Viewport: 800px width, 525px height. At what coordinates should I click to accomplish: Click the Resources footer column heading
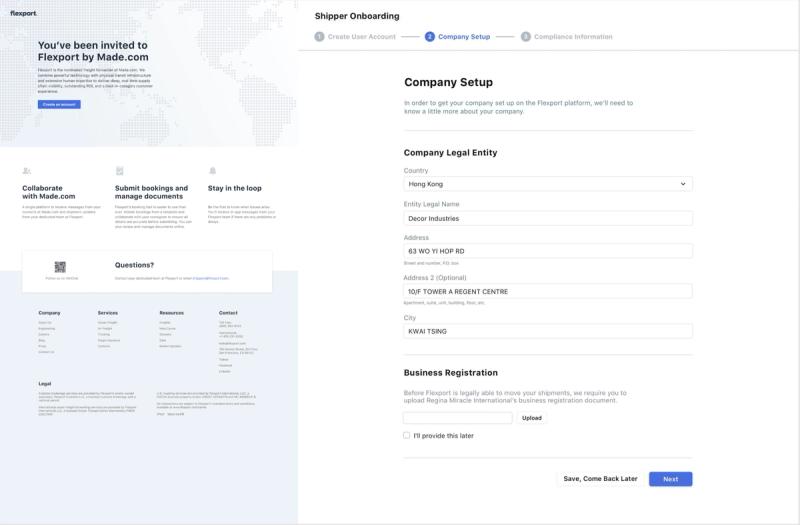pos(171,313)
